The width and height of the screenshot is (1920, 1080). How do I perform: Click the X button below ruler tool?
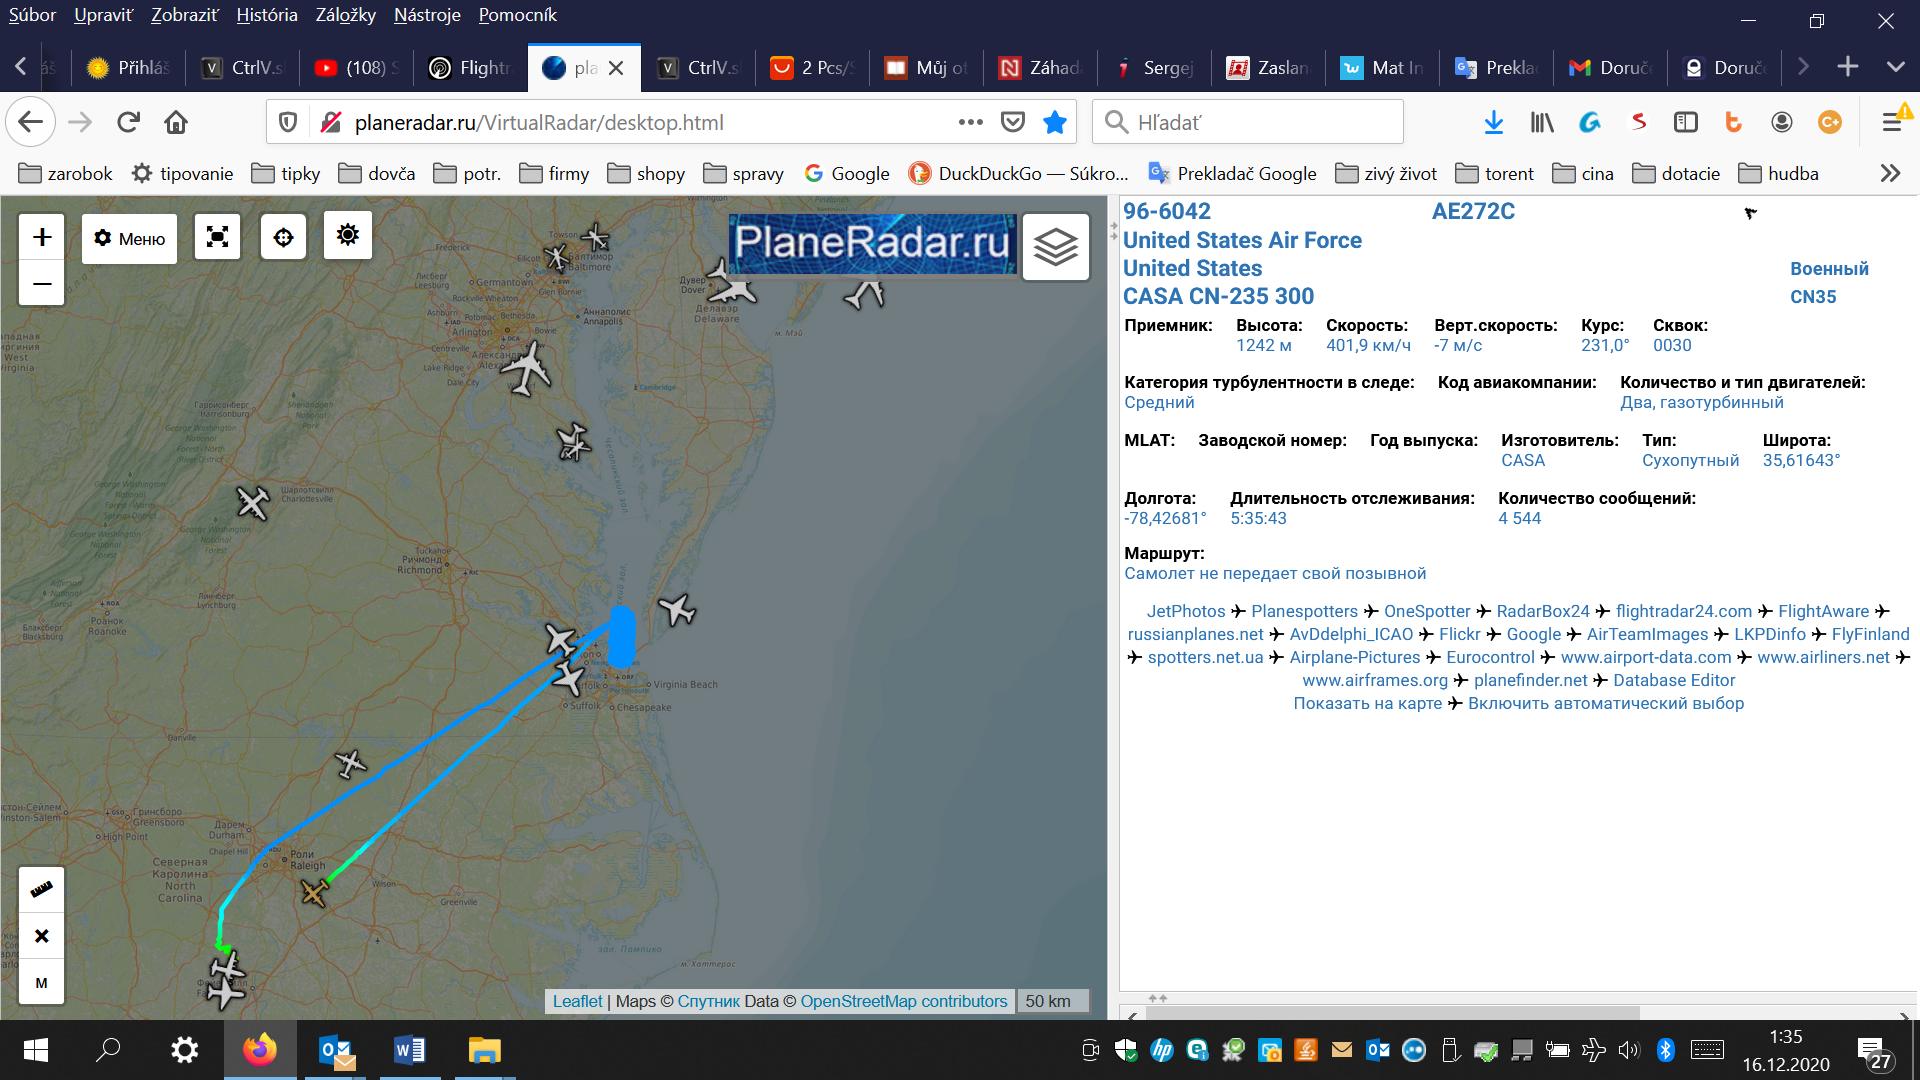(x=41, y=936)
